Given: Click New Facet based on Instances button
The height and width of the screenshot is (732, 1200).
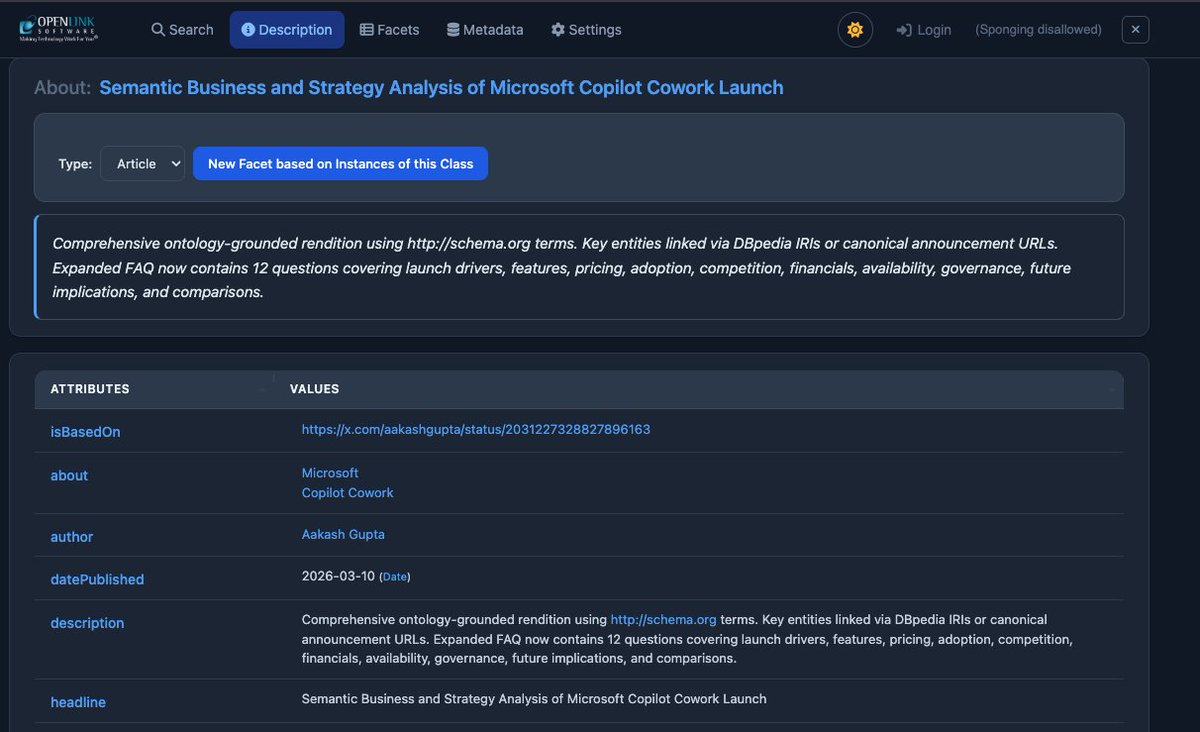Looking at the screenshot, I should [340, 164].
